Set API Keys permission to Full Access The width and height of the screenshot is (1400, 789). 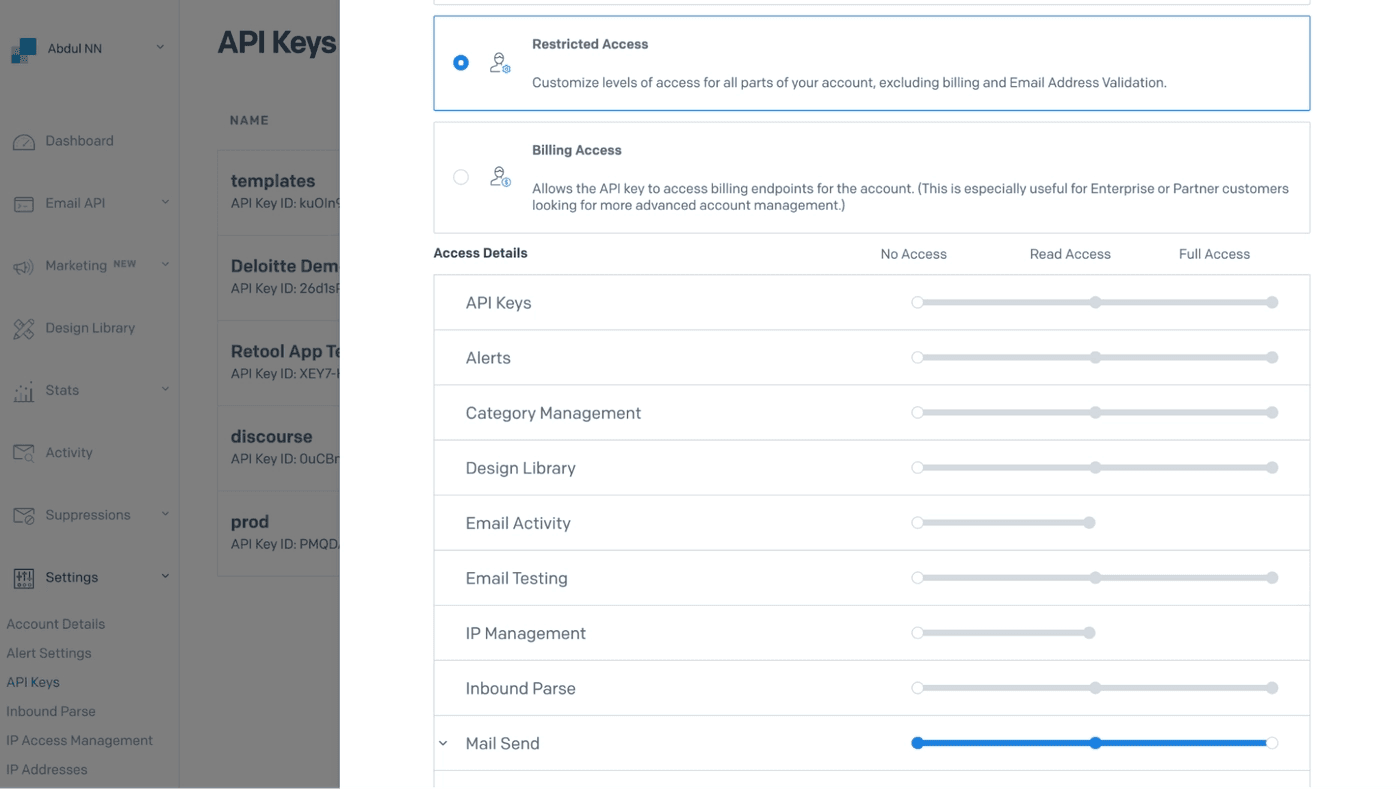tap(1272, 302)
